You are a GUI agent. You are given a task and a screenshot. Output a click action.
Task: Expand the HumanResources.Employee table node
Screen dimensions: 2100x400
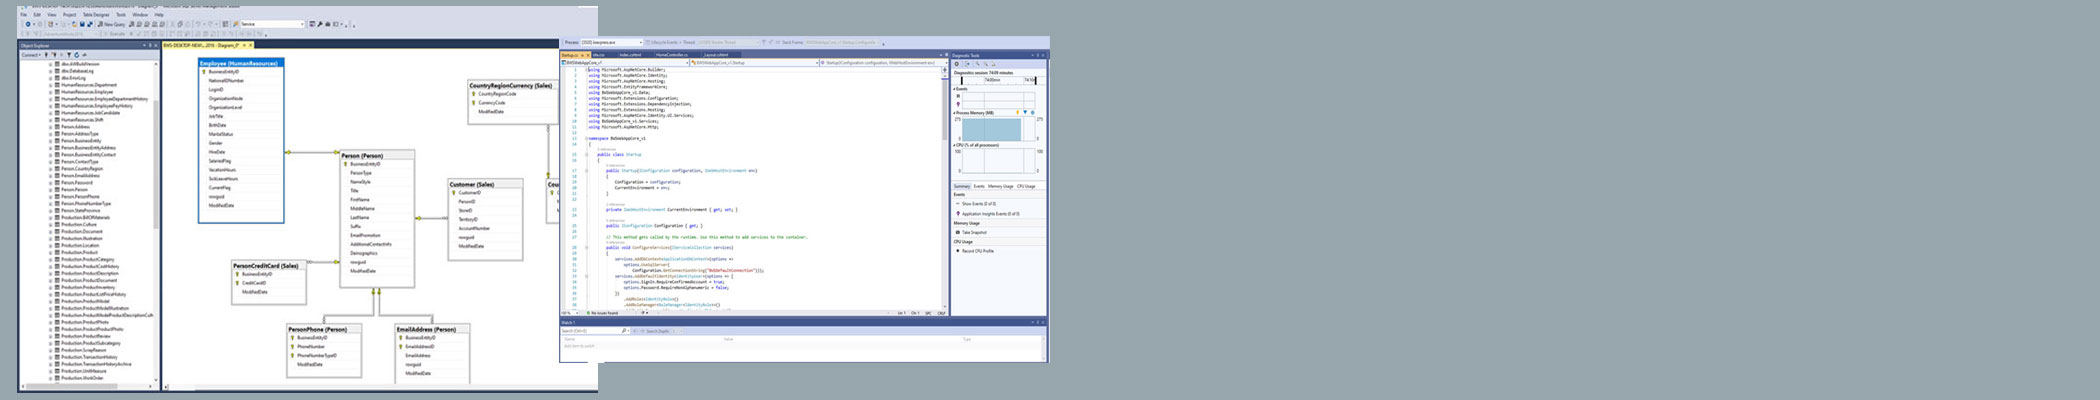coord(51,92)
